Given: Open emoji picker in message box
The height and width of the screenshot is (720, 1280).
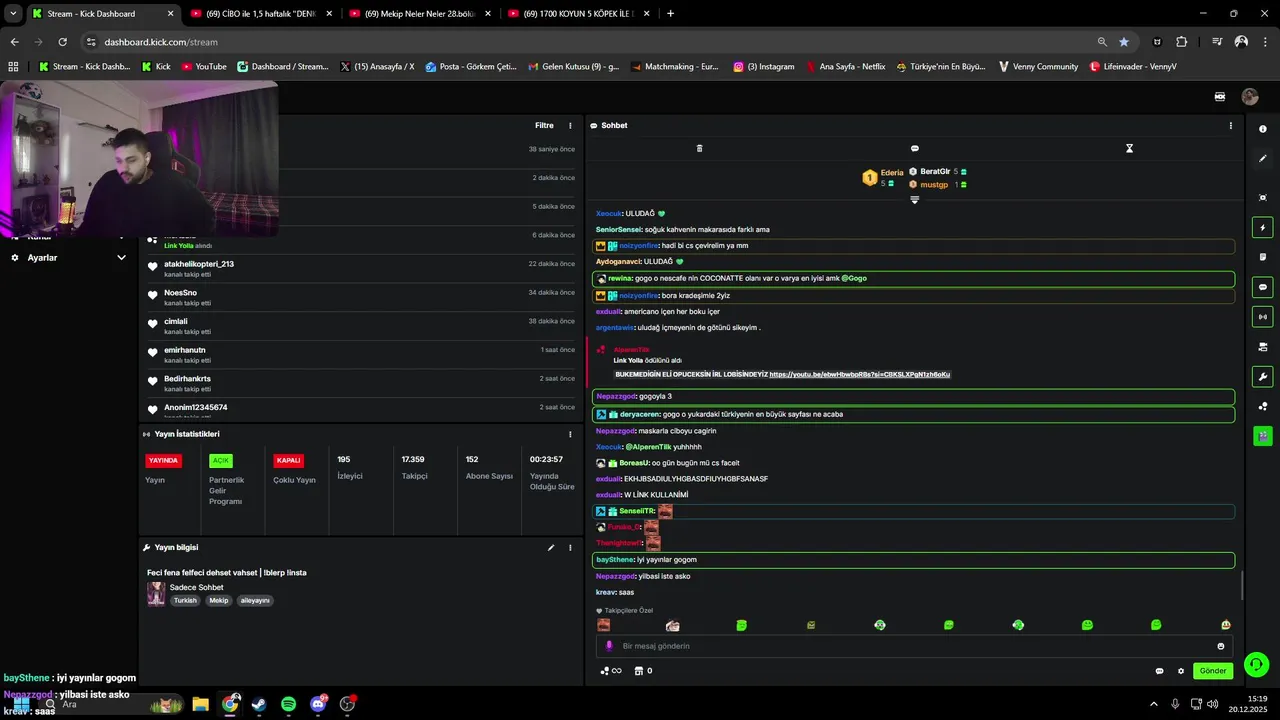Looking at the screenshot, I should [1220, 646].
